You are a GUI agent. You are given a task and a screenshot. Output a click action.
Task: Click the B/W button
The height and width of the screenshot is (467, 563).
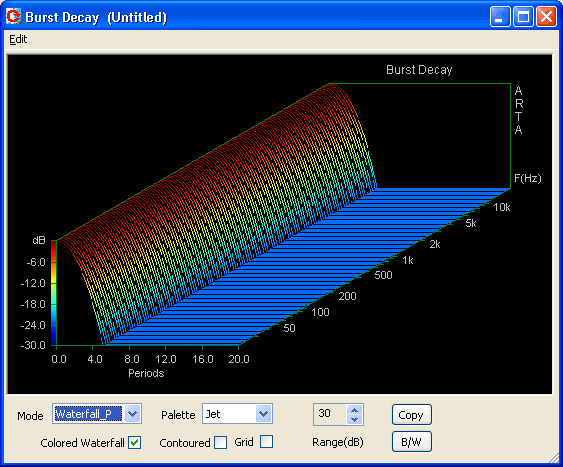tap(411, 442)
